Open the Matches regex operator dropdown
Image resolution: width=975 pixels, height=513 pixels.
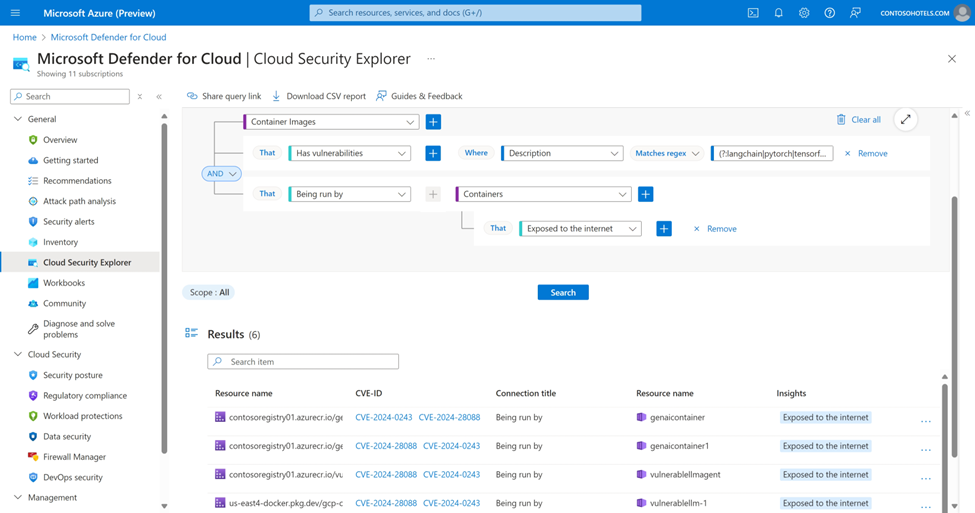click(x=667, y=153)
